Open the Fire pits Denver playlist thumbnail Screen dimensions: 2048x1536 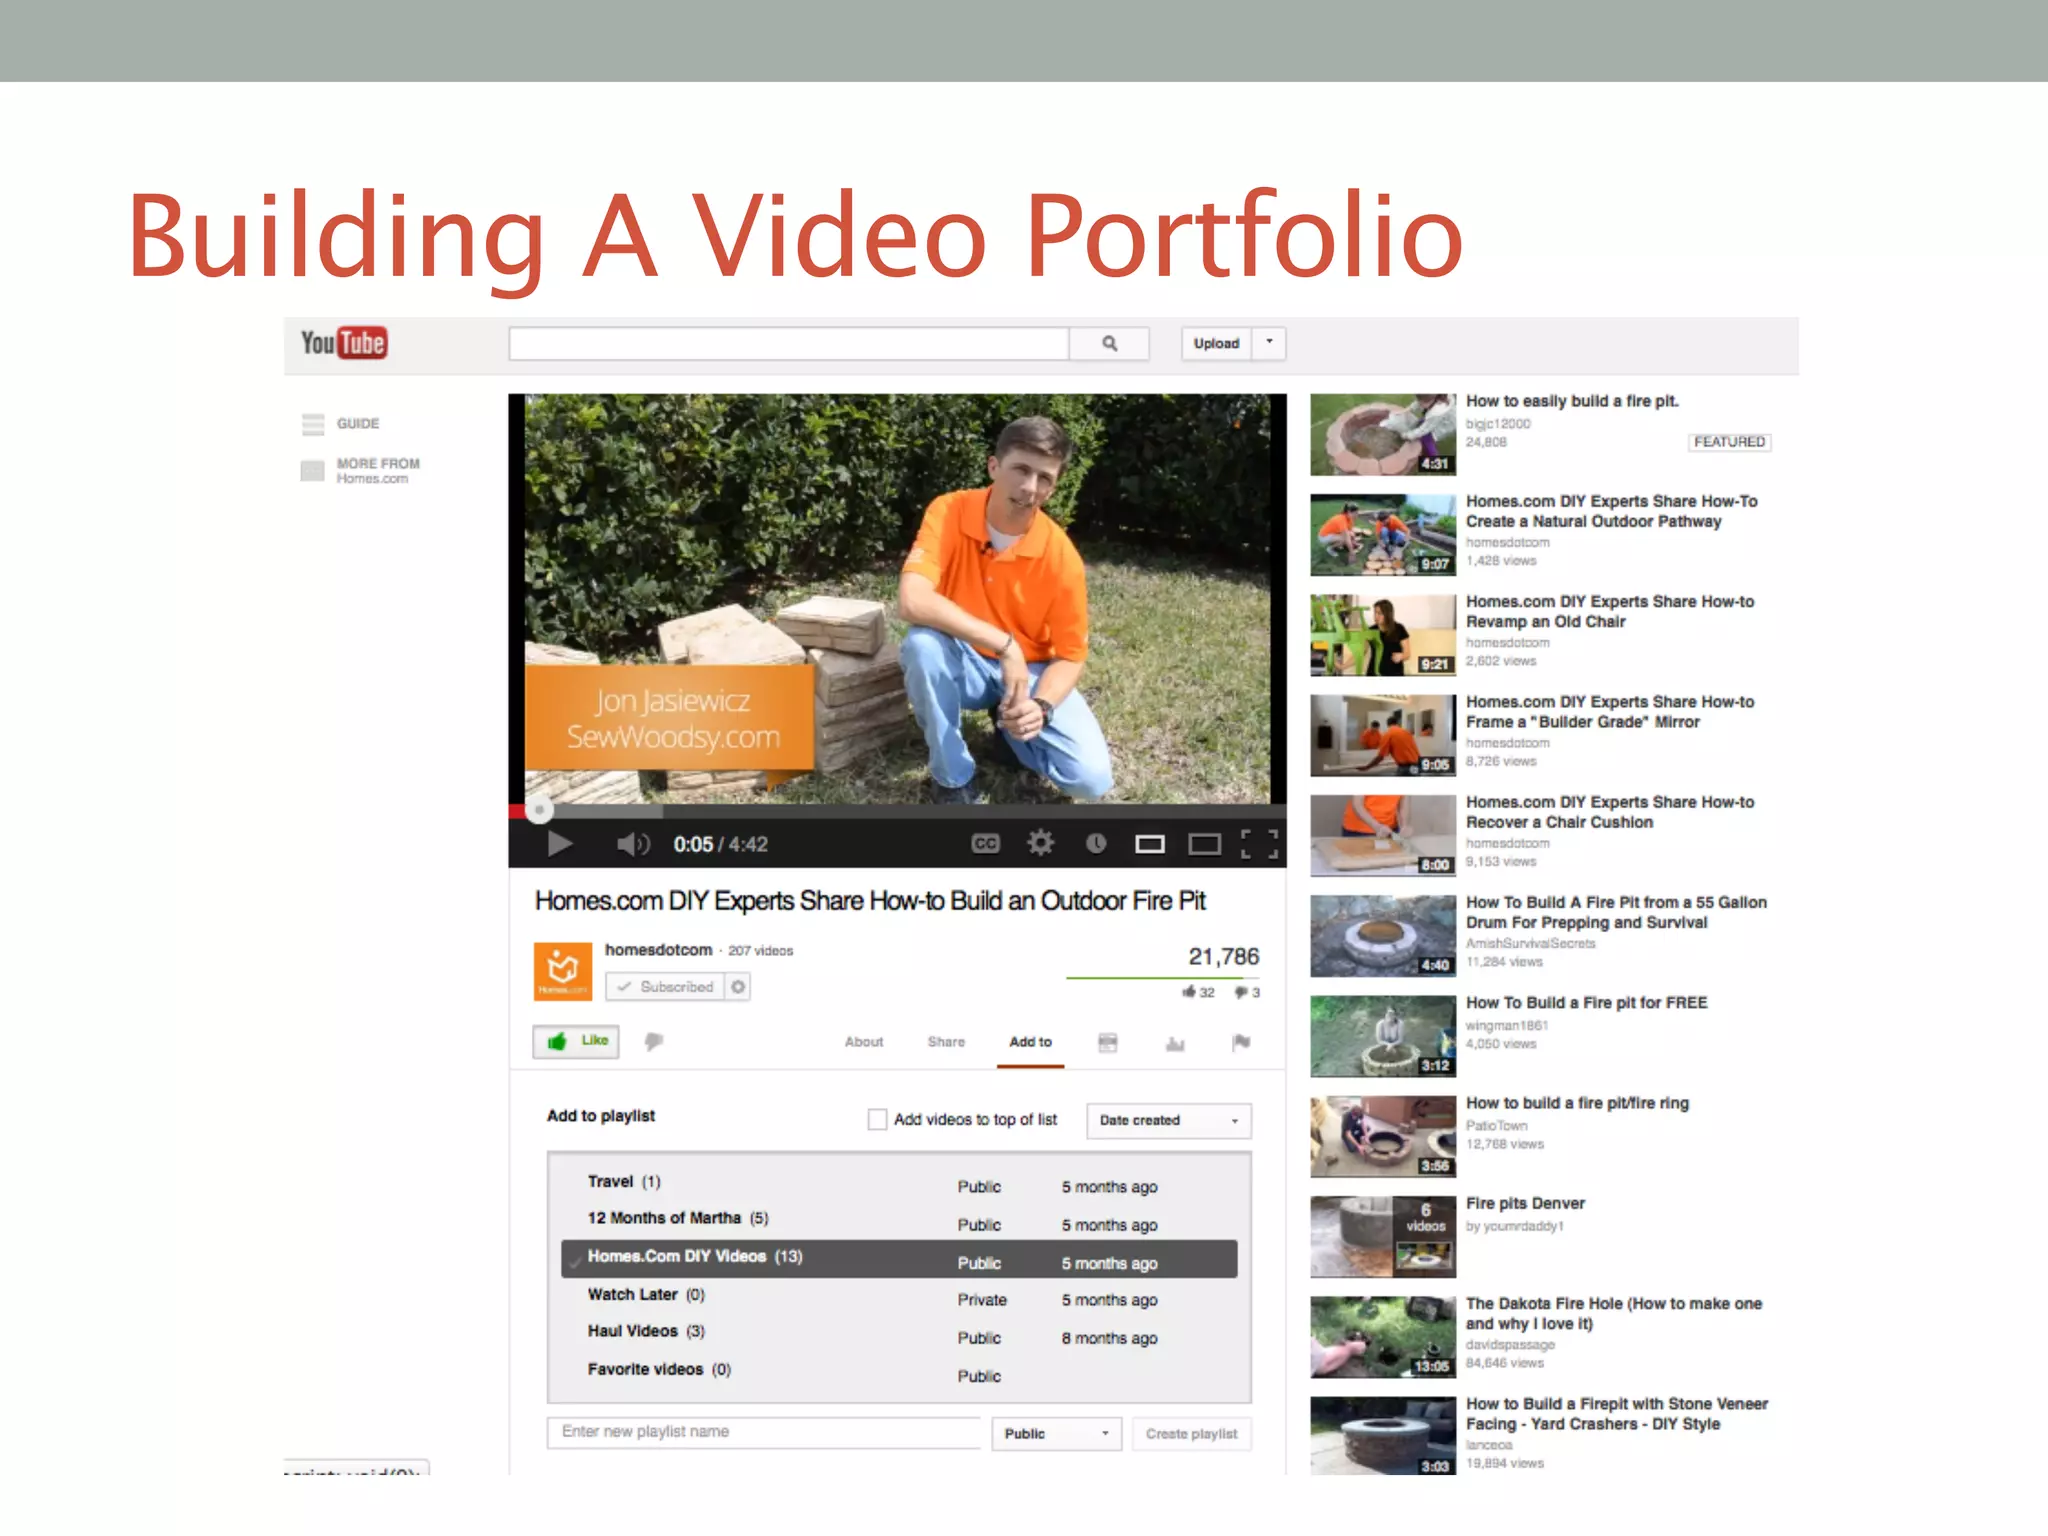[1383, 1237]
